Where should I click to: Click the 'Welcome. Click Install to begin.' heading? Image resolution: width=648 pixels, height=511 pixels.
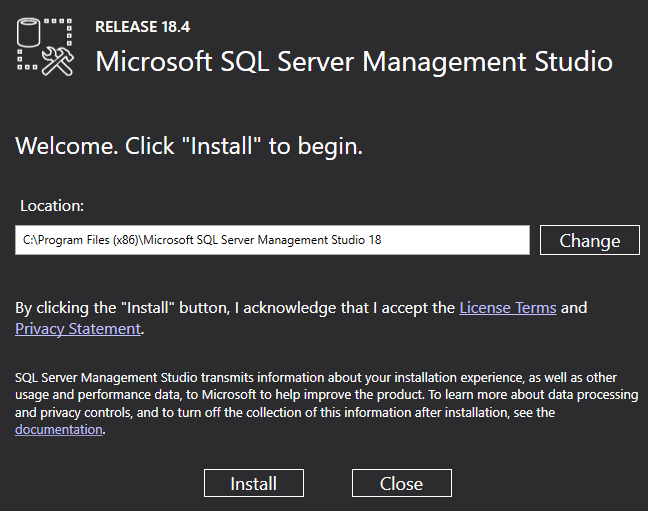tap(189, 146)
